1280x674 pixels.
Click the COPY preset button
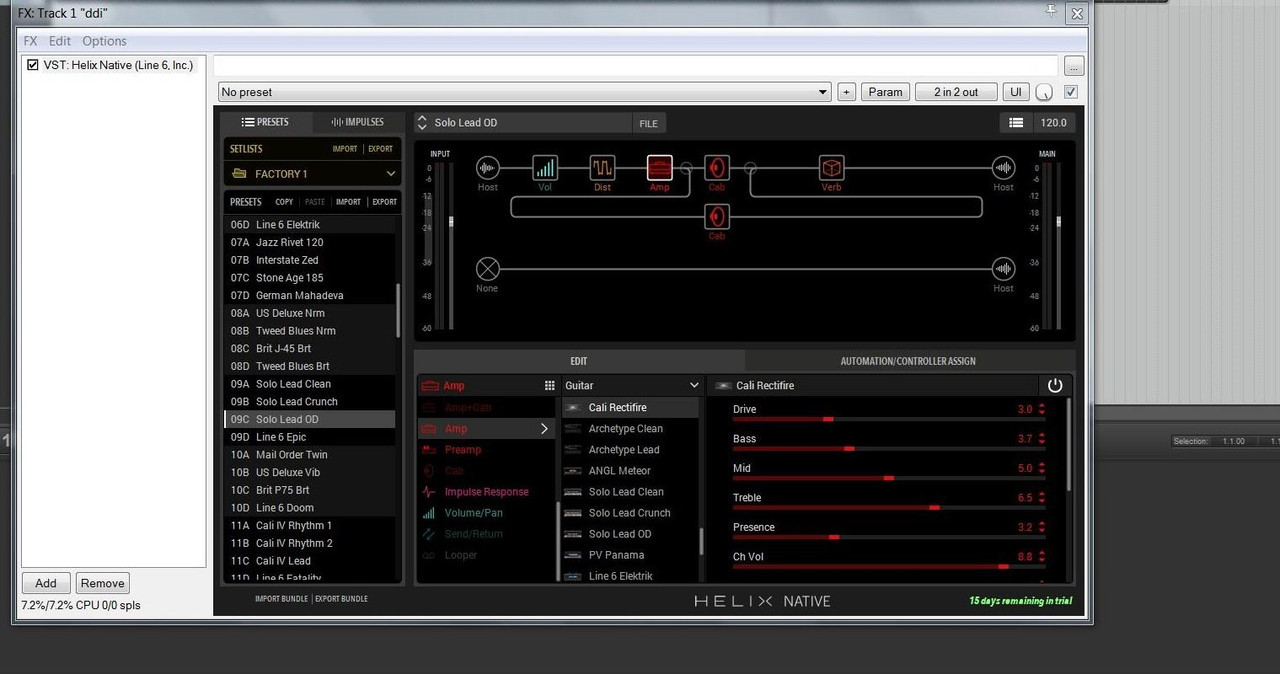coord(284,202)
